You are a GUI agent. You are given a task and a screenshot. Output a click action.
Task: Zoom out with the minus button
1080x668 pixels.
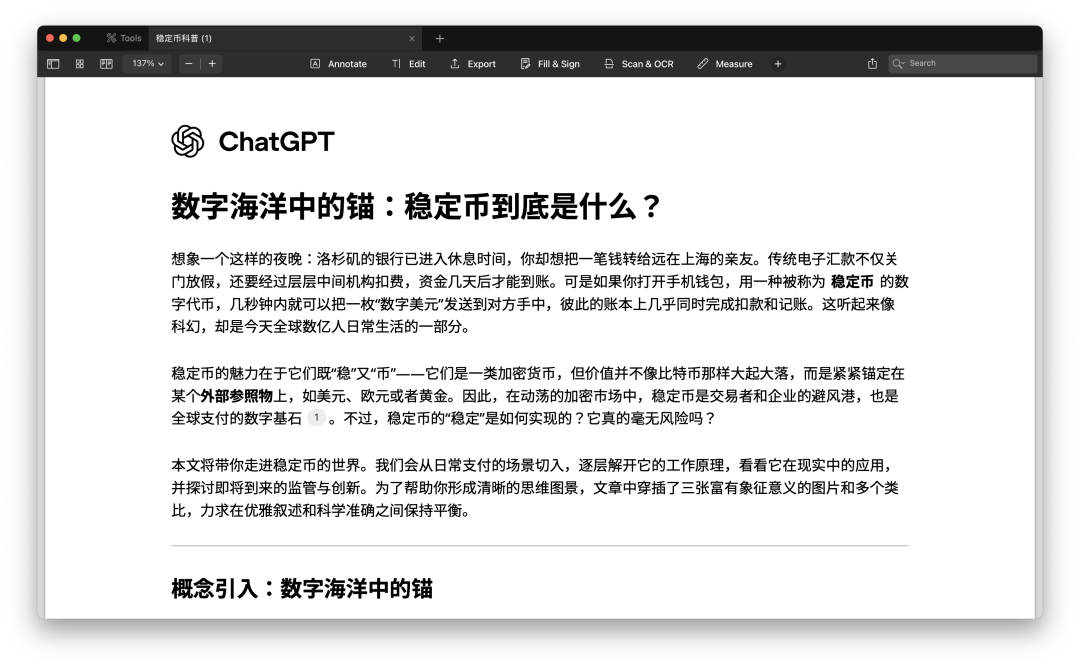(x=189, y=63)
